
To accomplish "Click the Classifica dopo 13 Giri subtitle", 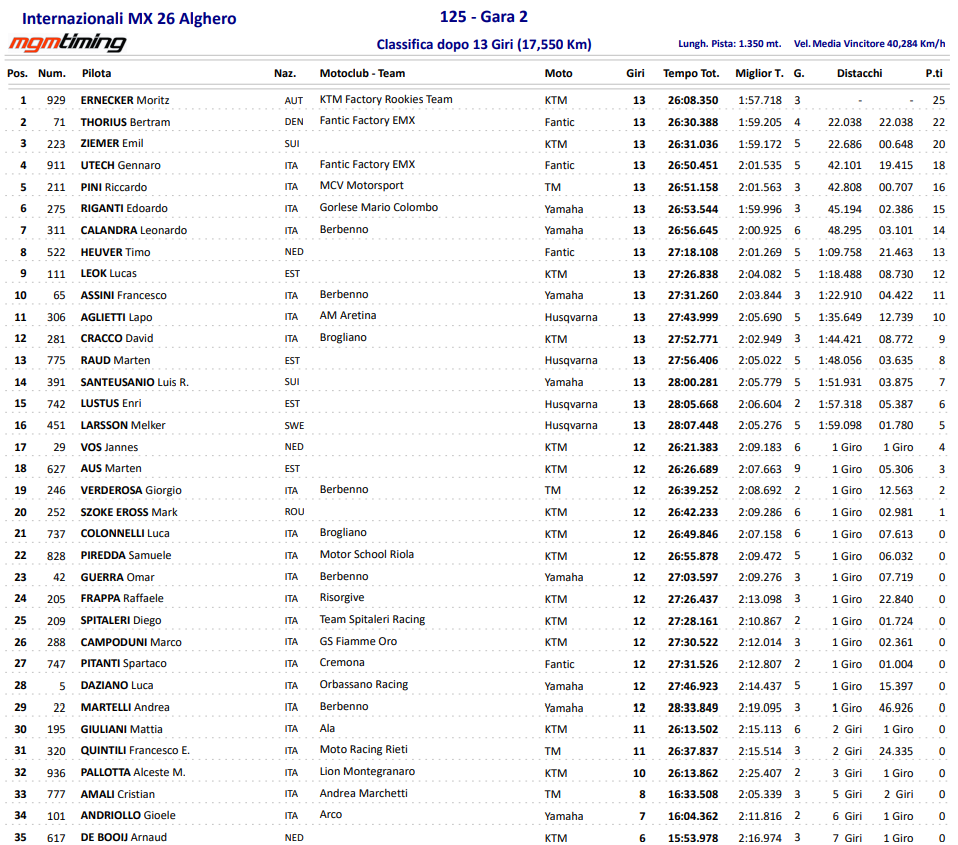I will [x=483, y=44].
